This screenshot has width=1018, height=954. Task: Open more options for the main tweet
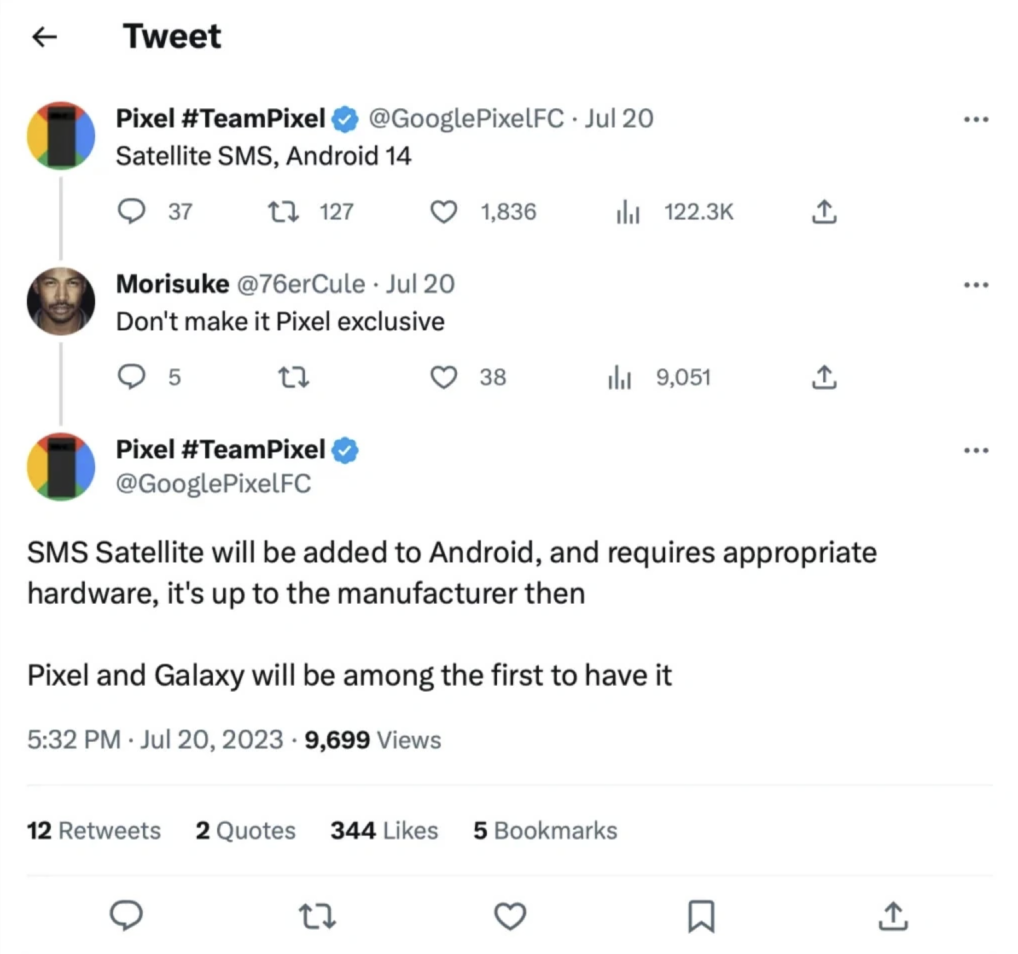(975, 451)
